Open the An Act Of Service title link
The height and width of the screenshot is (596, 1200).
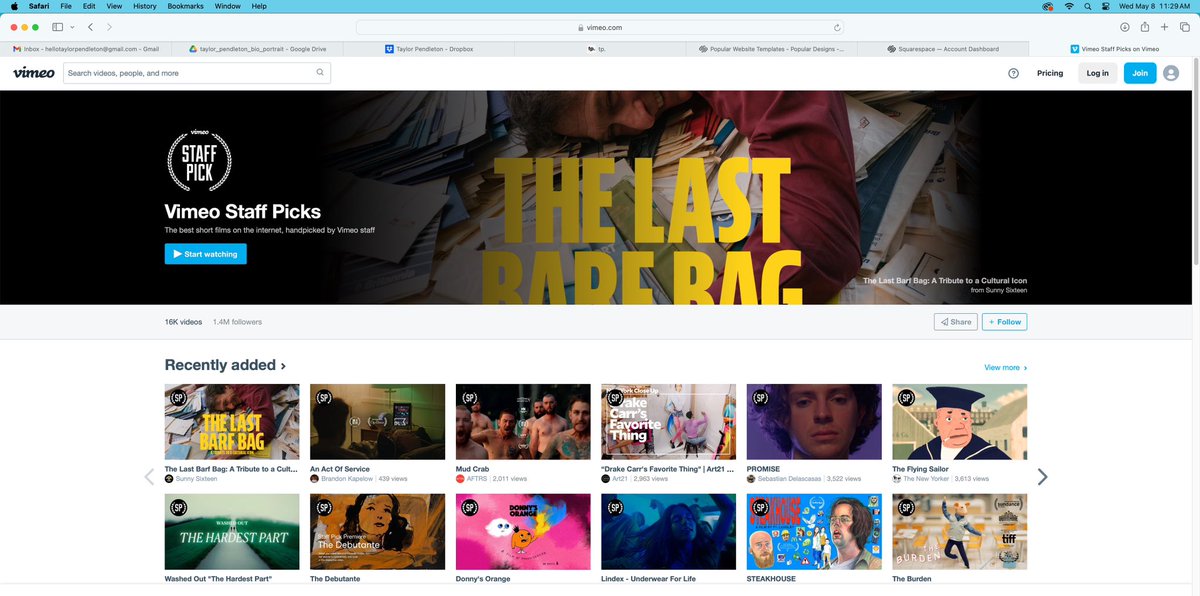coord(340,469)
